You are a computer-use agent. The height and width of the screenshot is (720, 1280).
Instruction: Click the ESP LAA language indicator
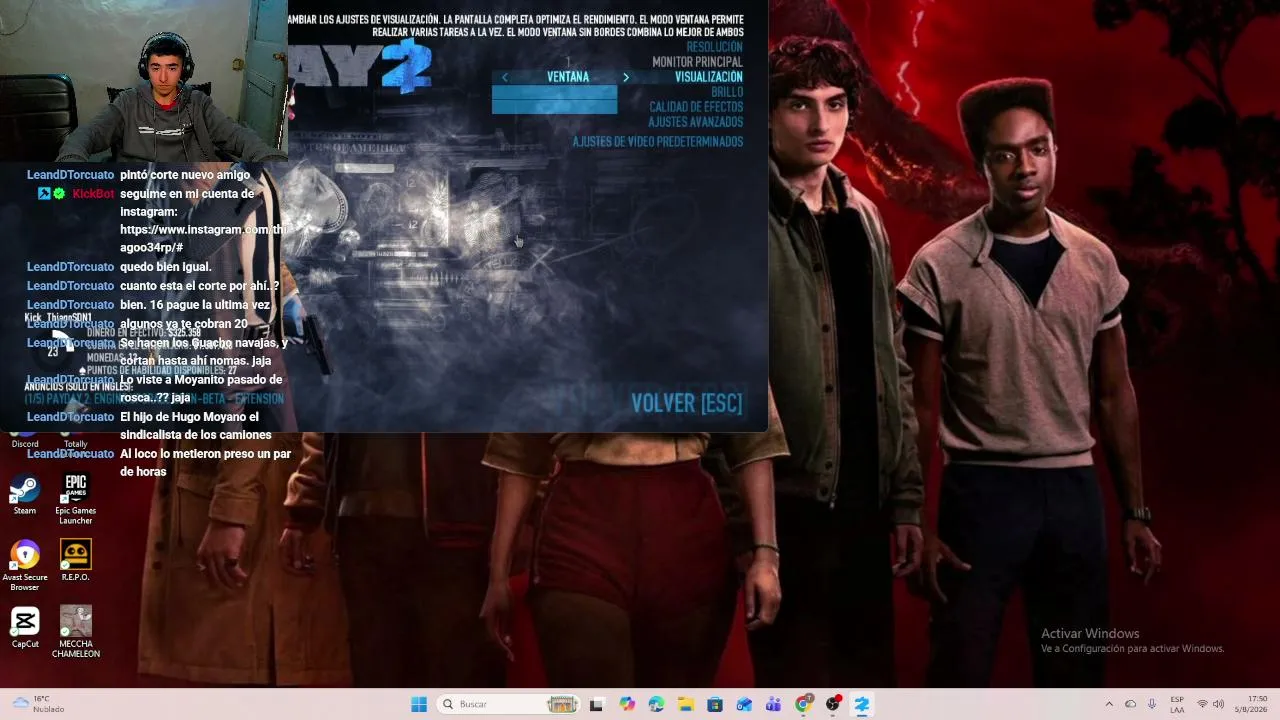click(1177, 704)
